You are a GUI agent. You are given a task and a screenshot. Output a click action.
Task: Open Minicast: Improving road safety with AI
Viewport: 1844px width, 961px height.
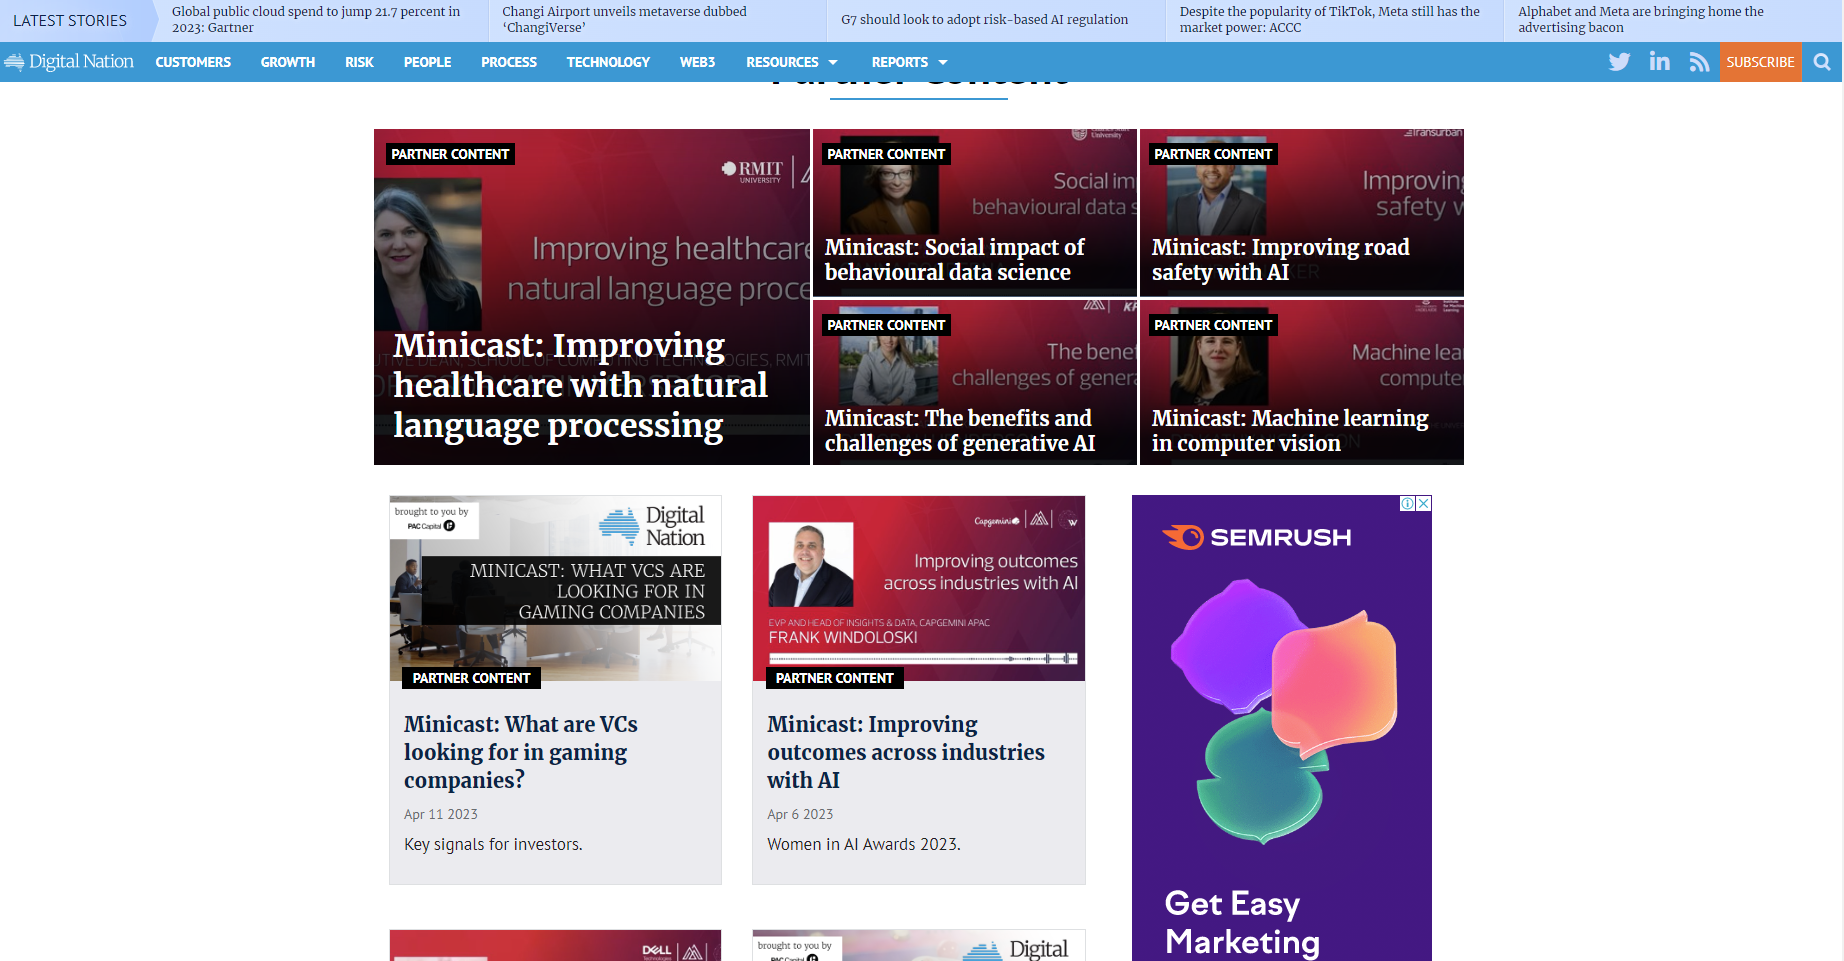pos(1302,213)
